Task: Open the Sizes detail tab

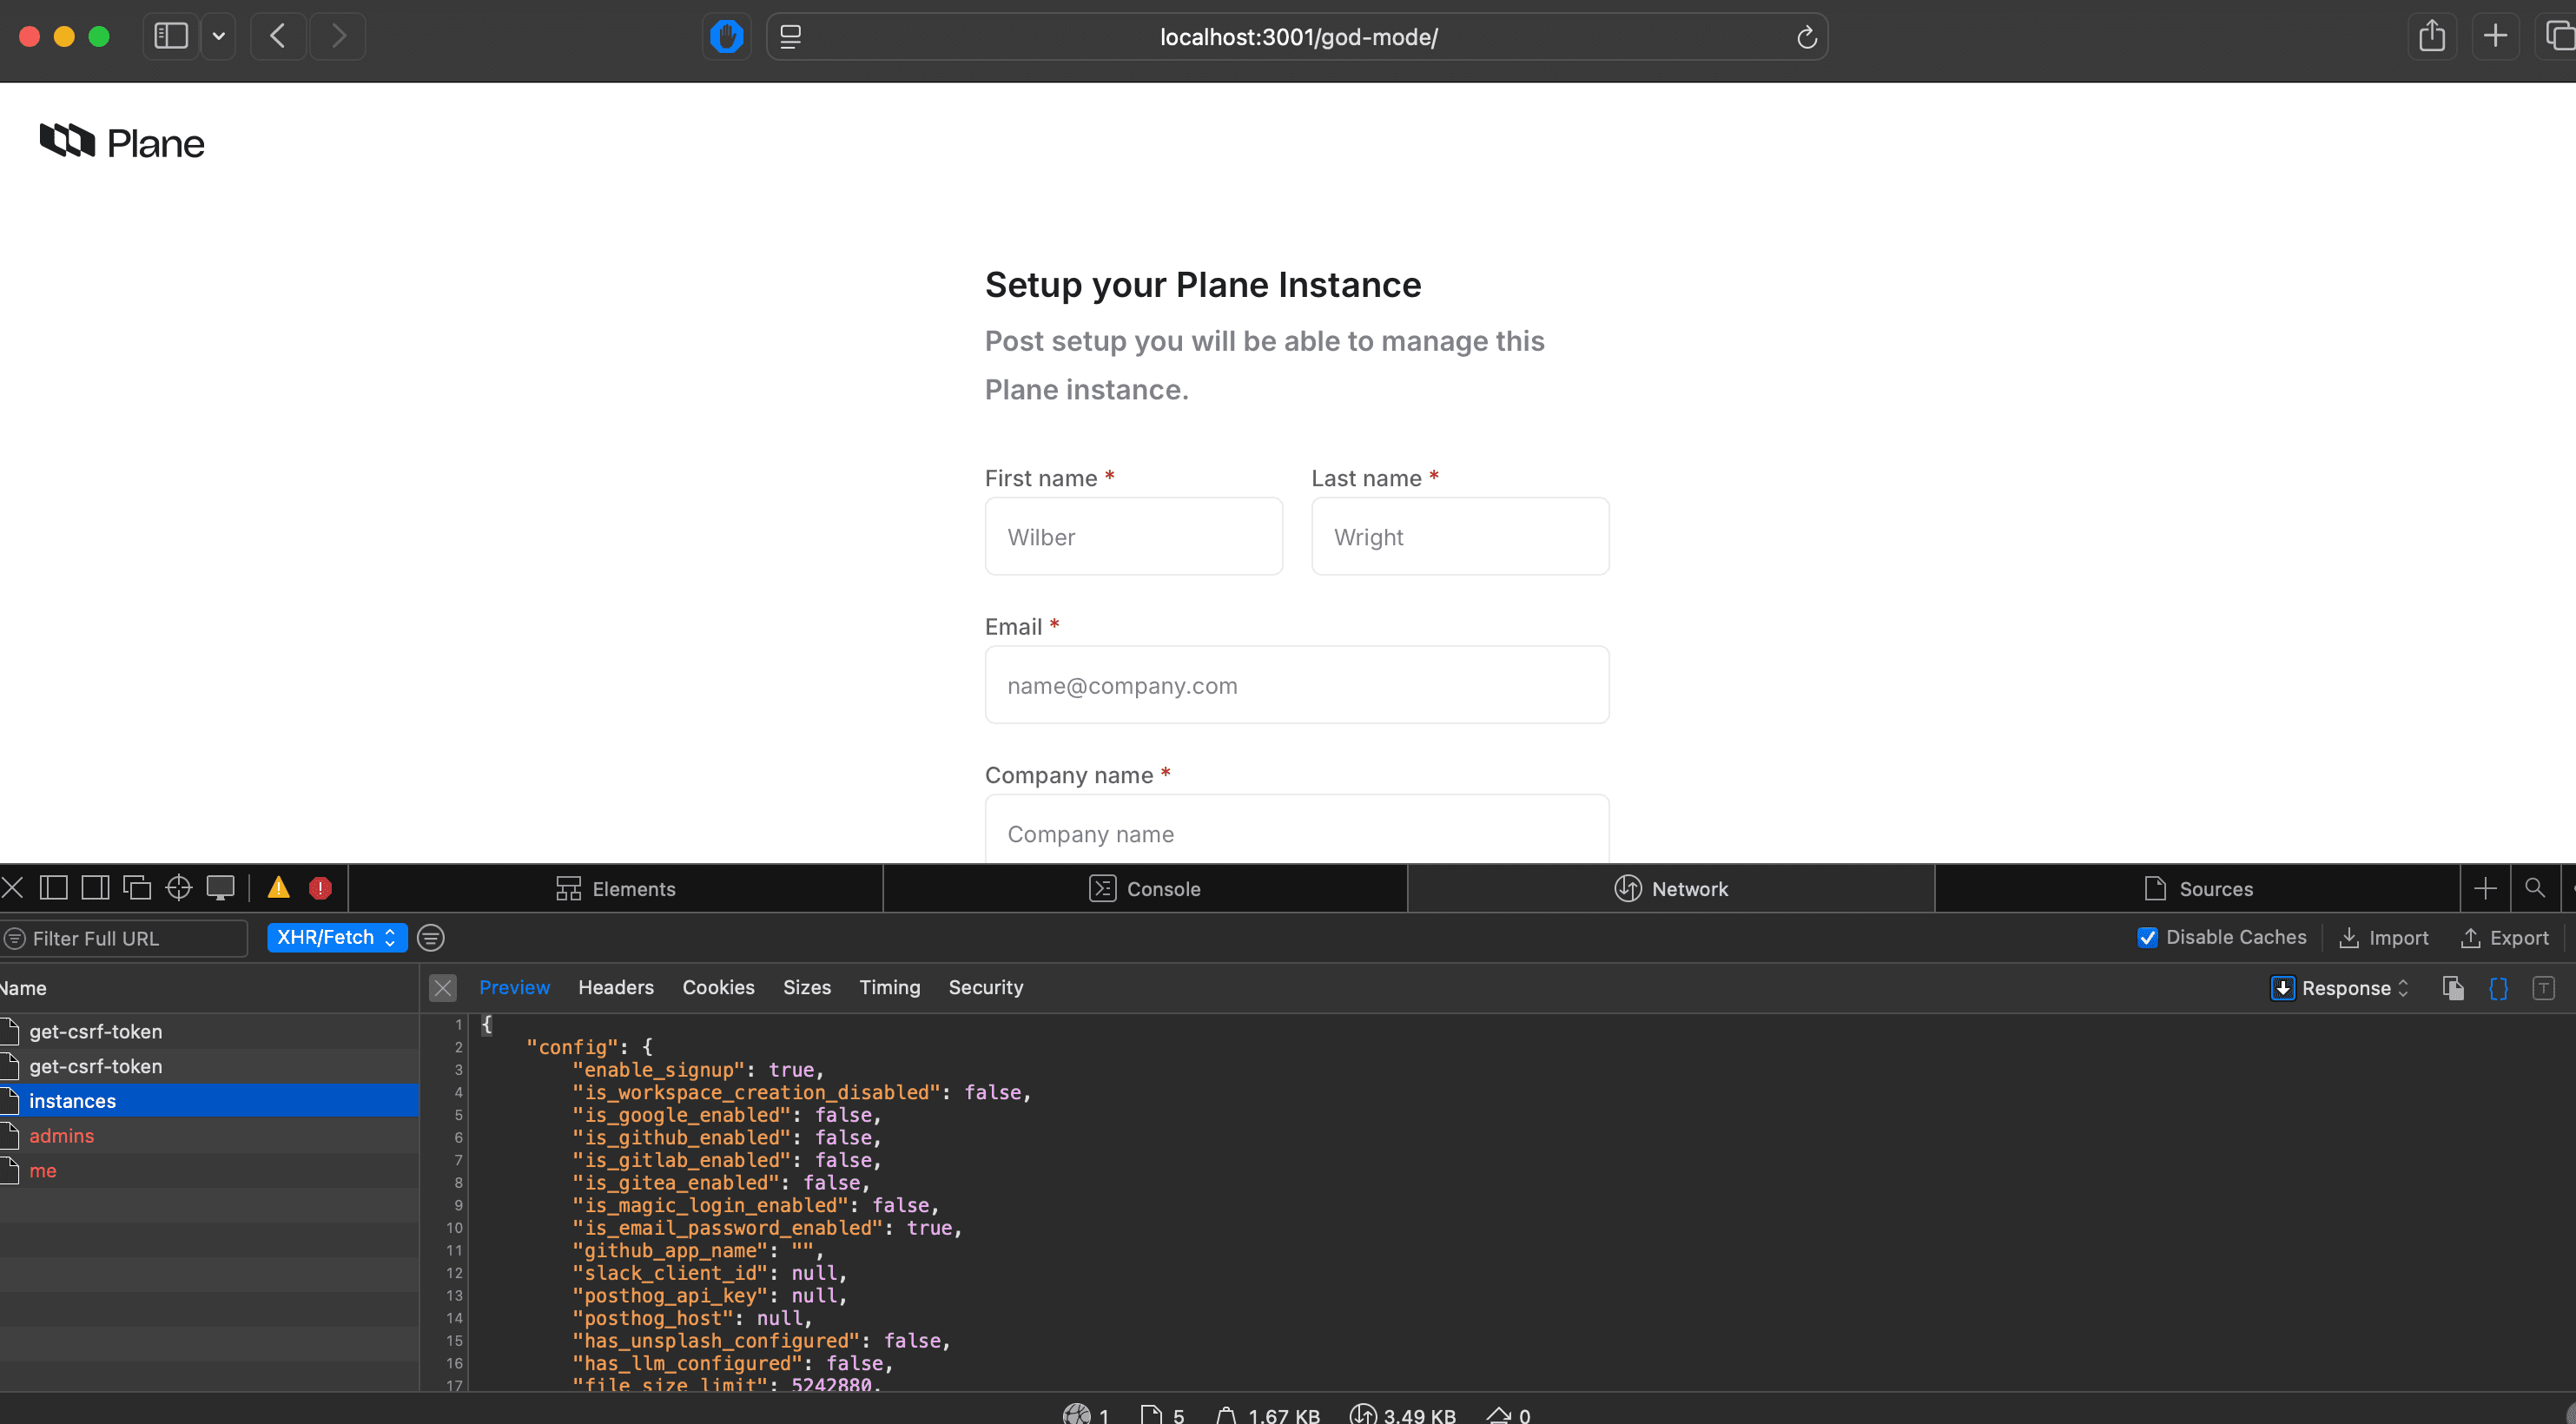Action: pyautogui.click(x=807, y=987)
